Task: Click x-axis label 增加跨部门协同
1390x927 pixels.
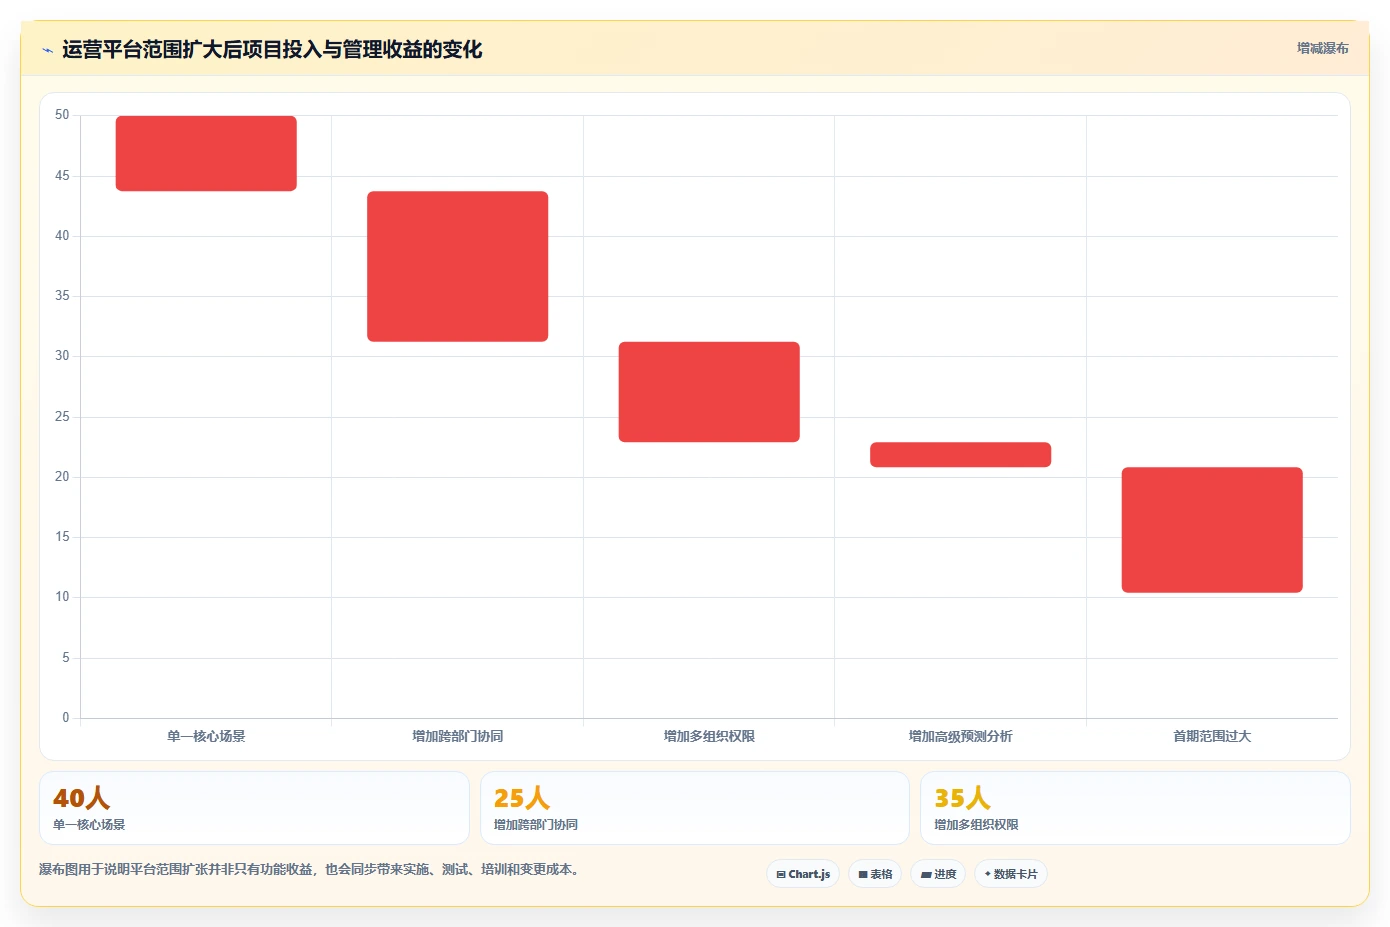Action: click(457, 736)
